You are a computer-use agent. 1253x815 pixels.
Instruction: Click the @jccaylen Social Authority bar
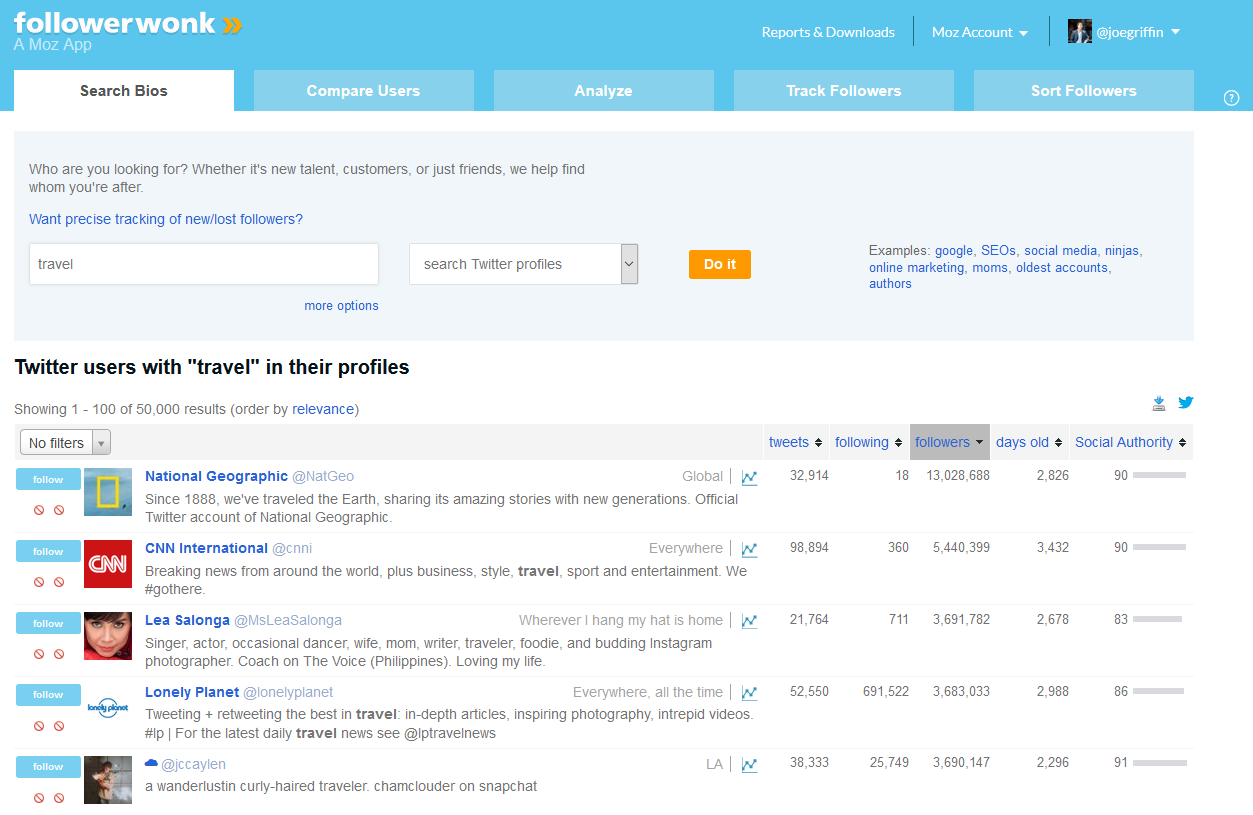(1159, 763)
